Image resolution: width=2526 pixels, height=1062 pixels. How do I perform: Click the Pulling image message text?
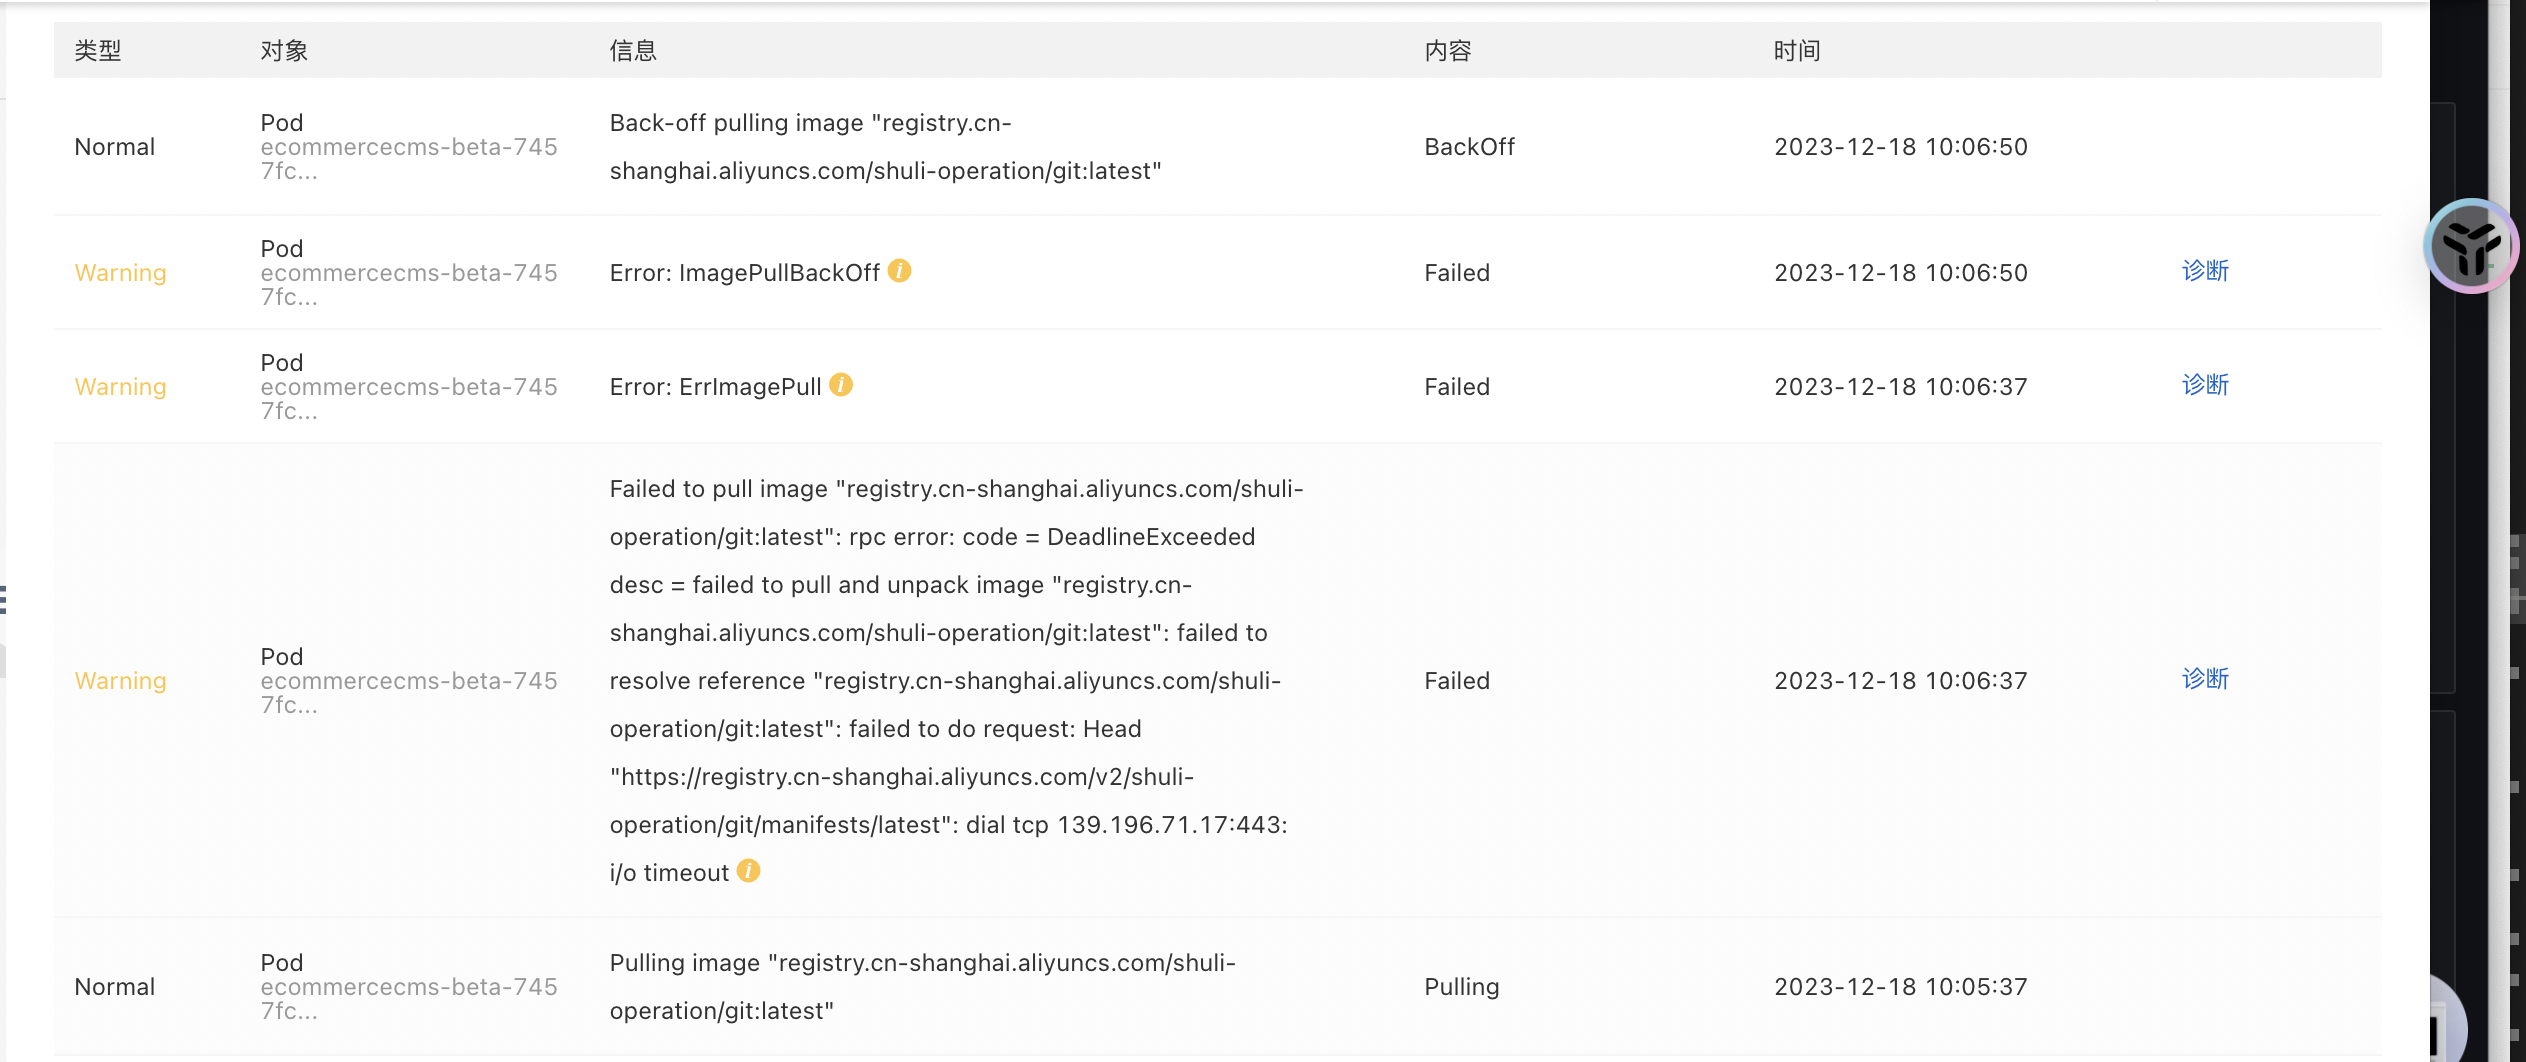click(922, 987)
